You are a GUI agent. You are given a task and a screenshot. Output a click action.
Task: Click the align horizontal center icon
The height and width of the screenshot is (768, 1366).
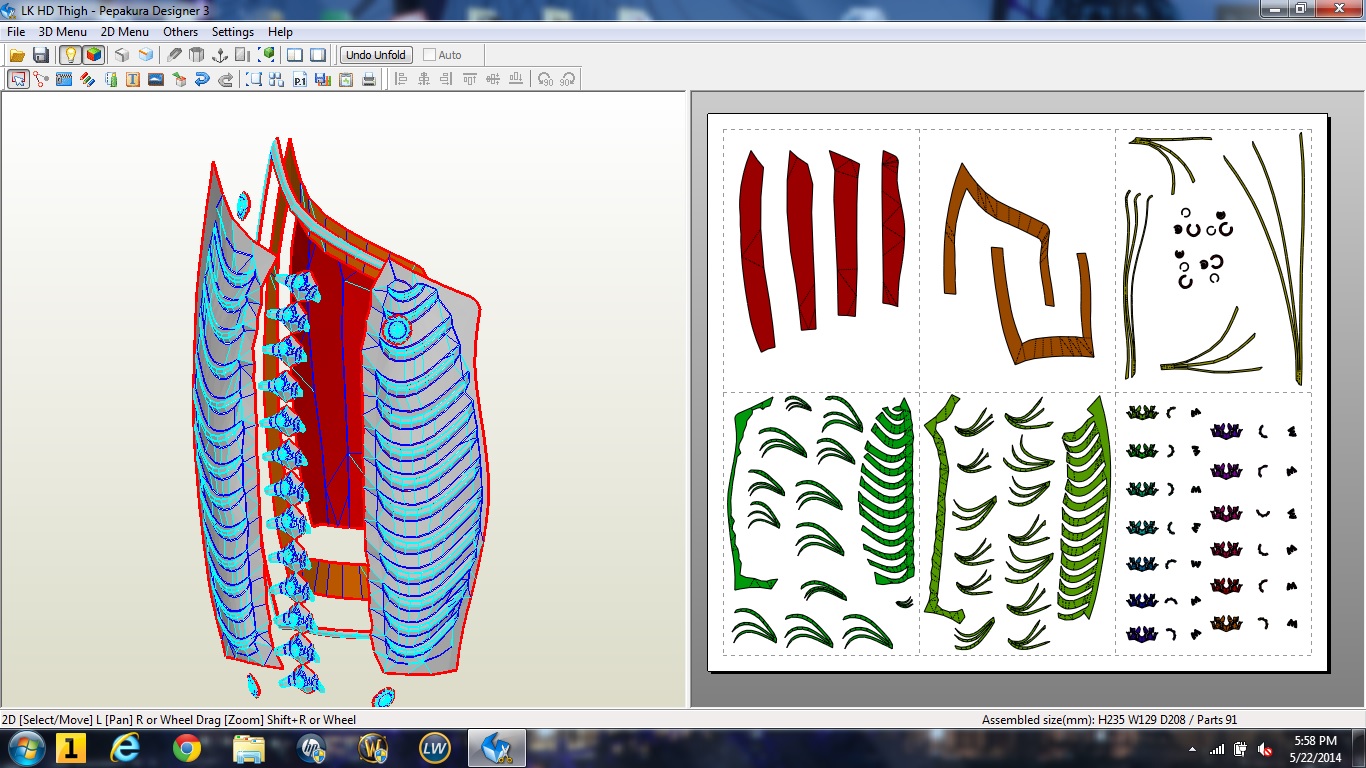click(x=424, y=79)
